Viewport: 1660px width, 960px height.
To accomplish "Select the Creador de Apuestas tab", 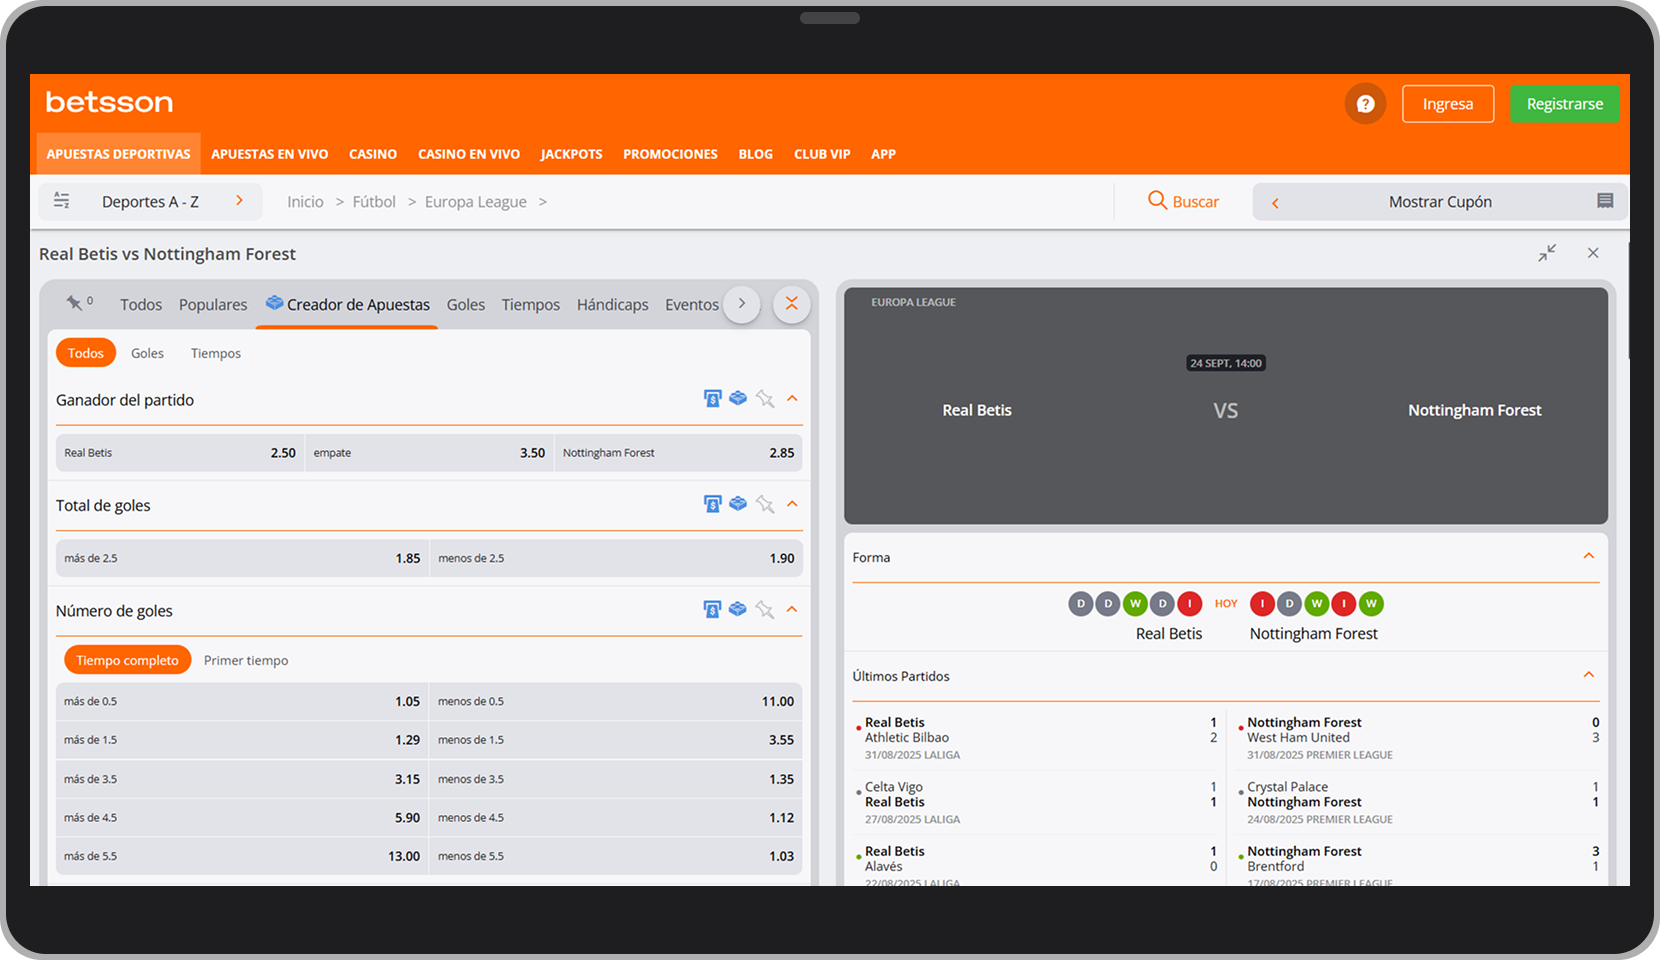I will coord(347,305).
